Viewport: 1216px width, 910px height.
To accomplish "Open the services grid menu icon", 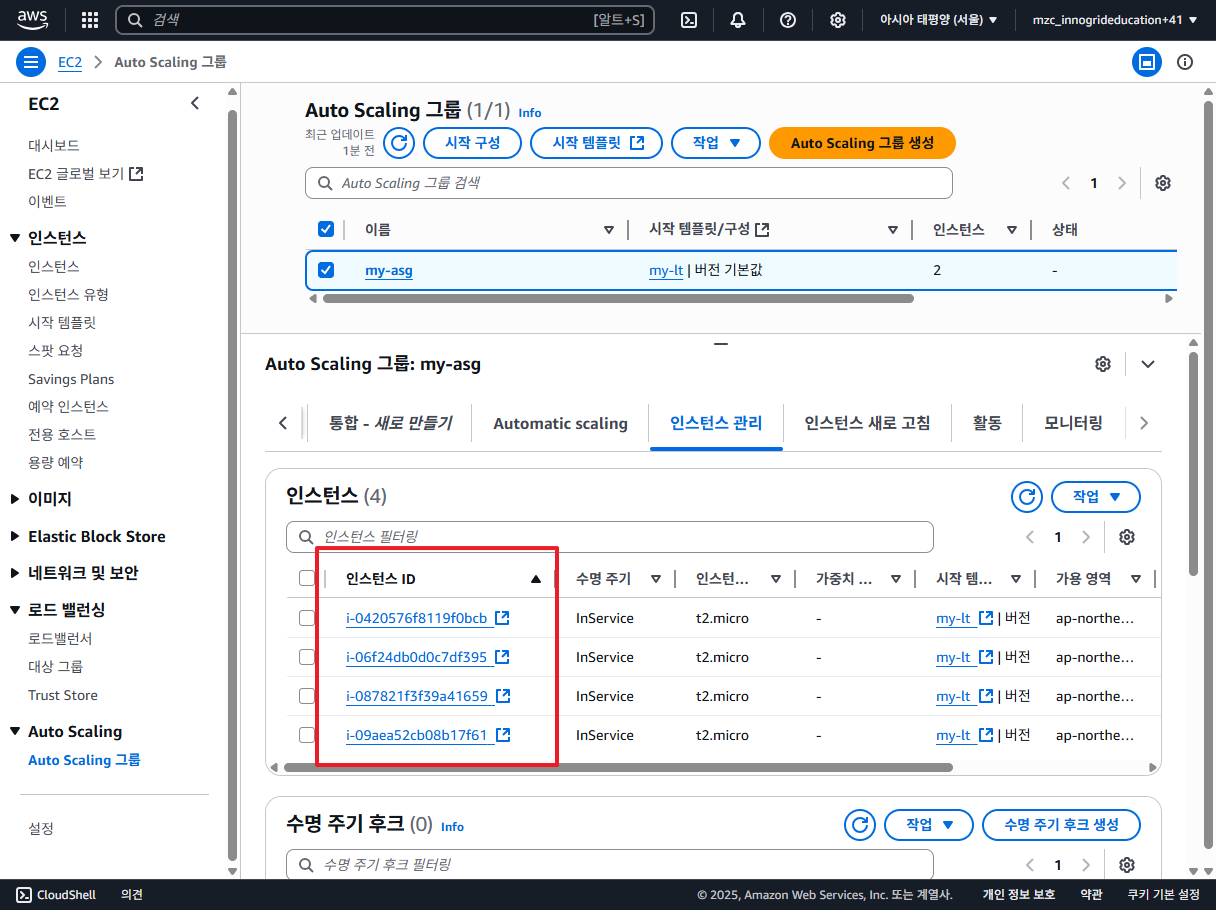I will [x=89, y=20].
